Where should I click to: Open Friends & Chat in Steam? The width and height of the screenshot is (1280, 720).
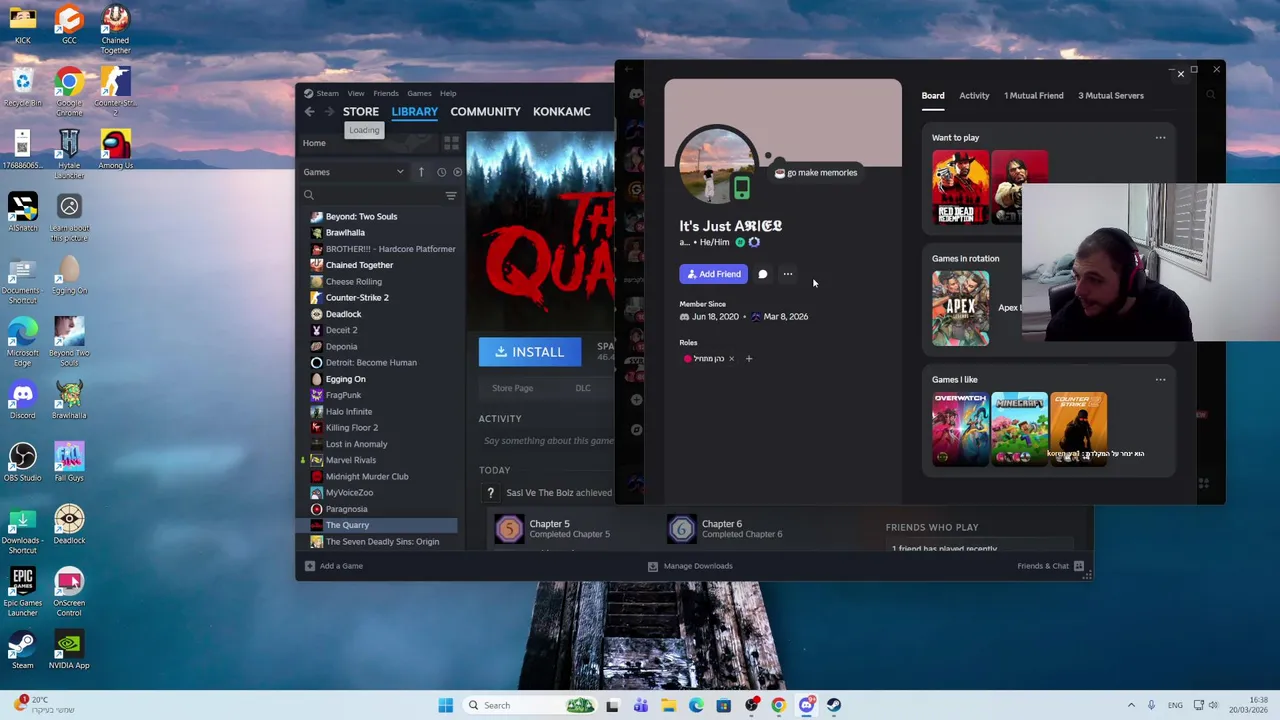pos(1050,566)
